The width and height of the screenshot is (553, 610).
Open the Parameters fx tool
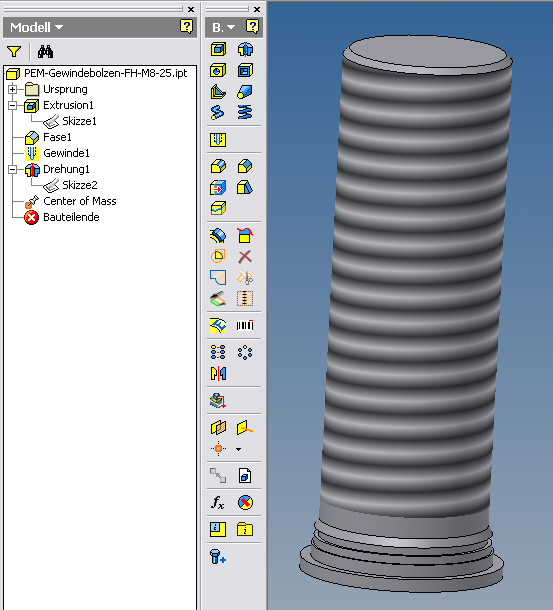pos(218,502)
